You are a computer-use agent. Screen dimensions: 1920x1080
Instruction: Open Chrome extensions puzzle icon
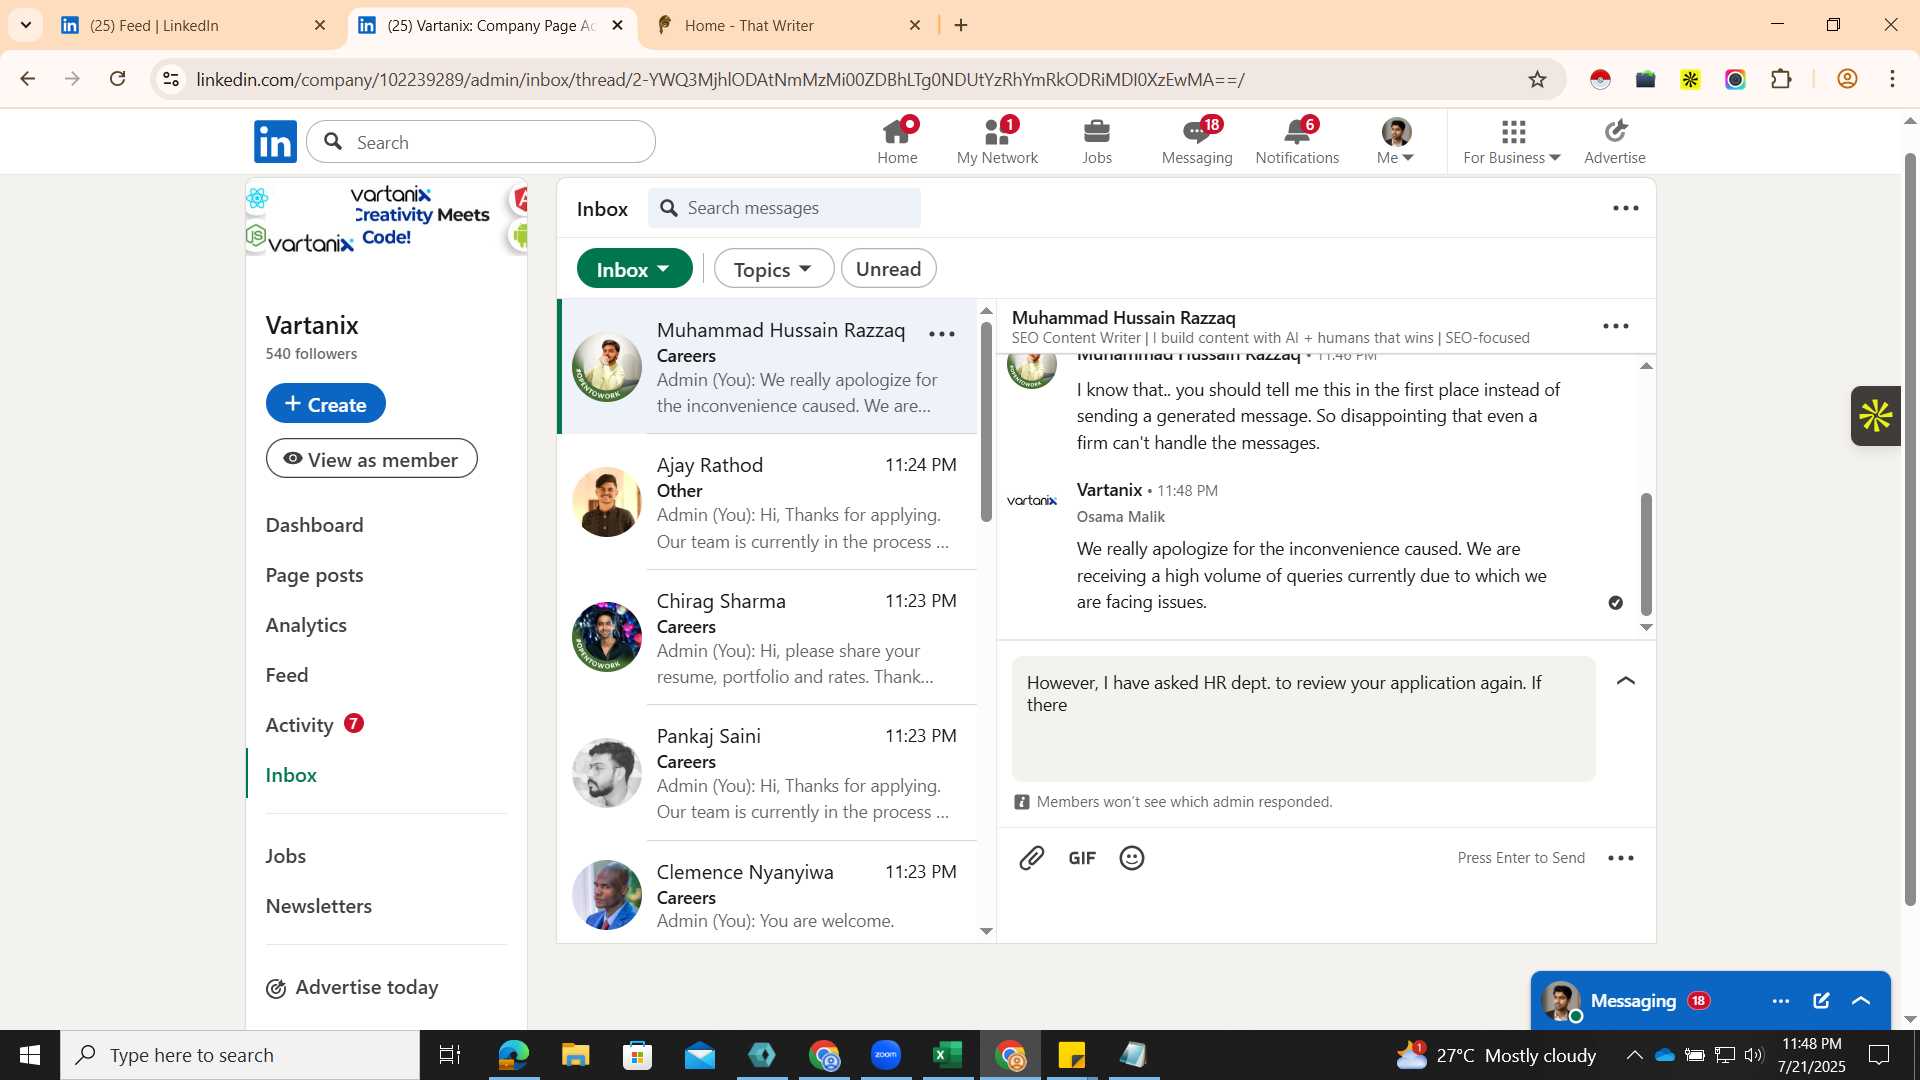[1781, 79]
